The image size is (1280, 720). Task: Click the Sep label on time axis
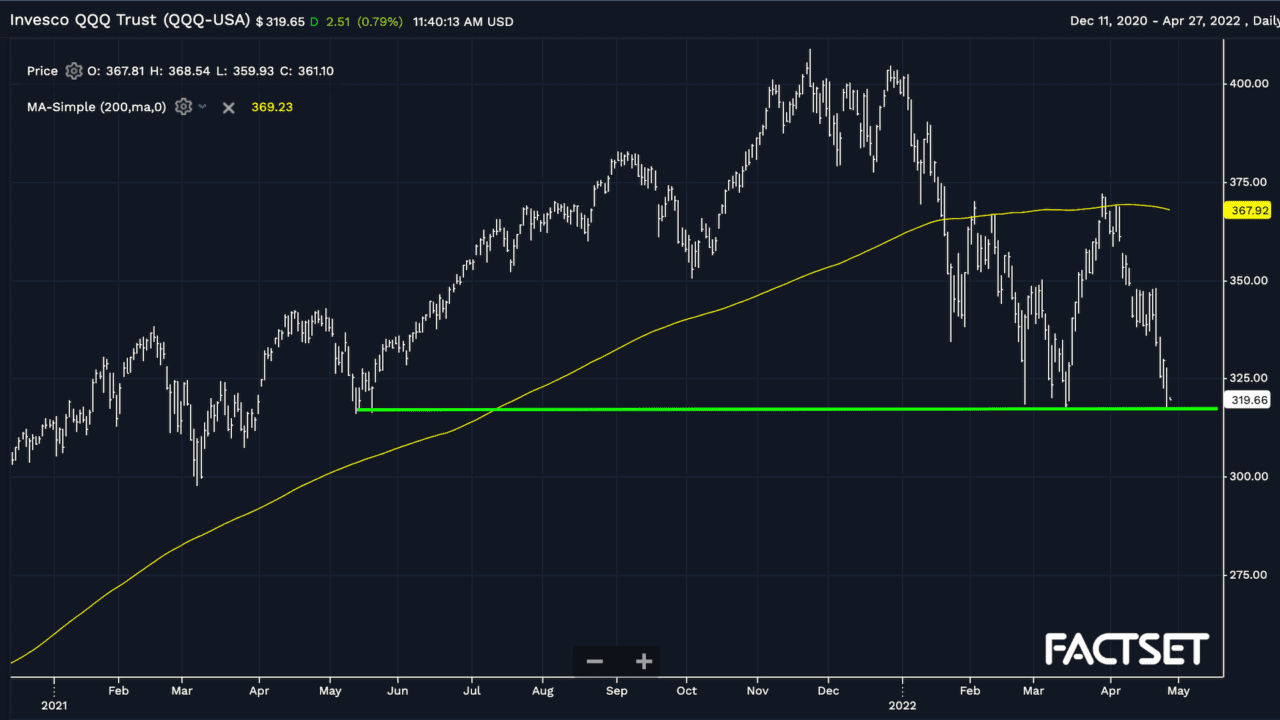[617, 690]
